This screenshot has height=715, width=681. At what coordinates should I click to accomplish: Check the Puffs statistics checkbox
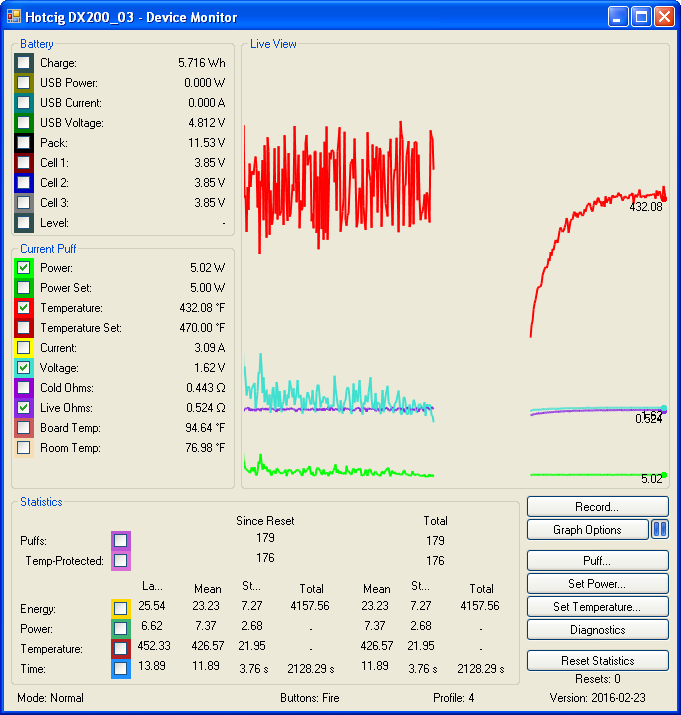click(121, 541)
